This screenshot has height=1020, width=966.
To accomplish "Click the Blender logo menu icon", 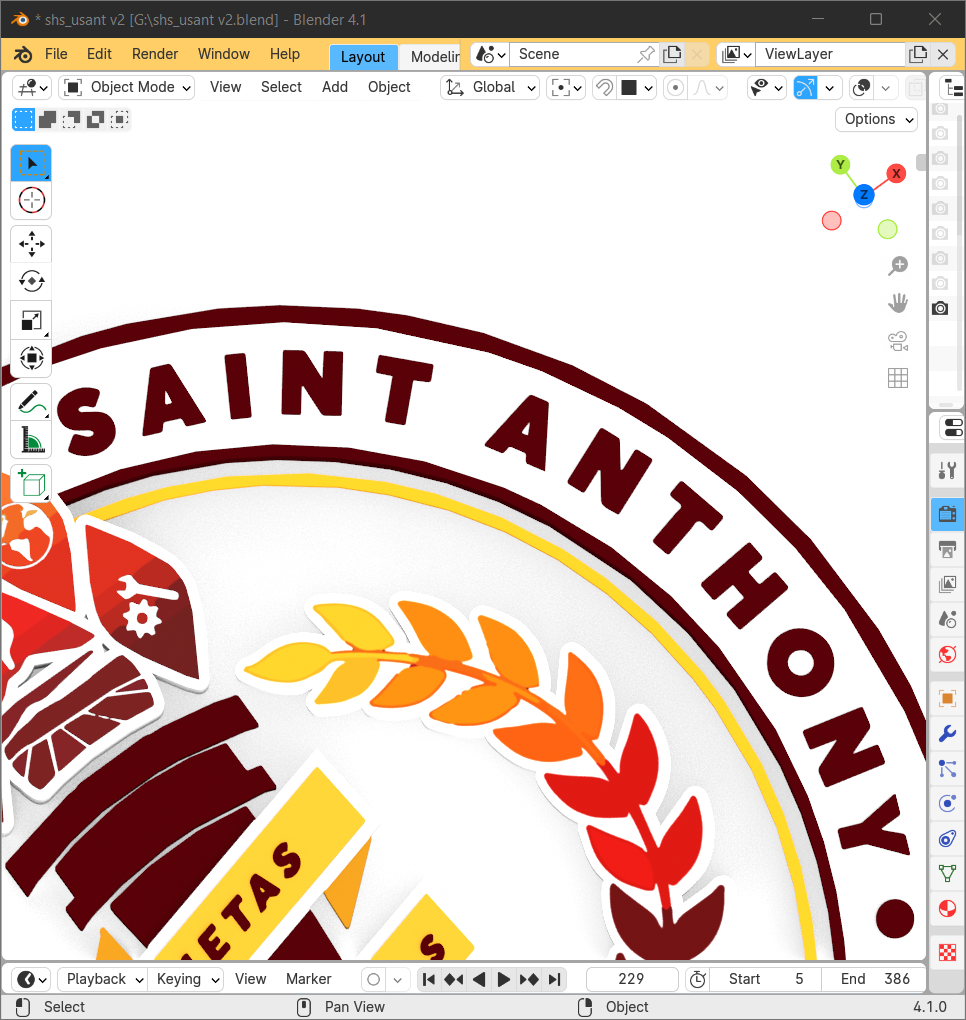I will [x=23, y=55].
